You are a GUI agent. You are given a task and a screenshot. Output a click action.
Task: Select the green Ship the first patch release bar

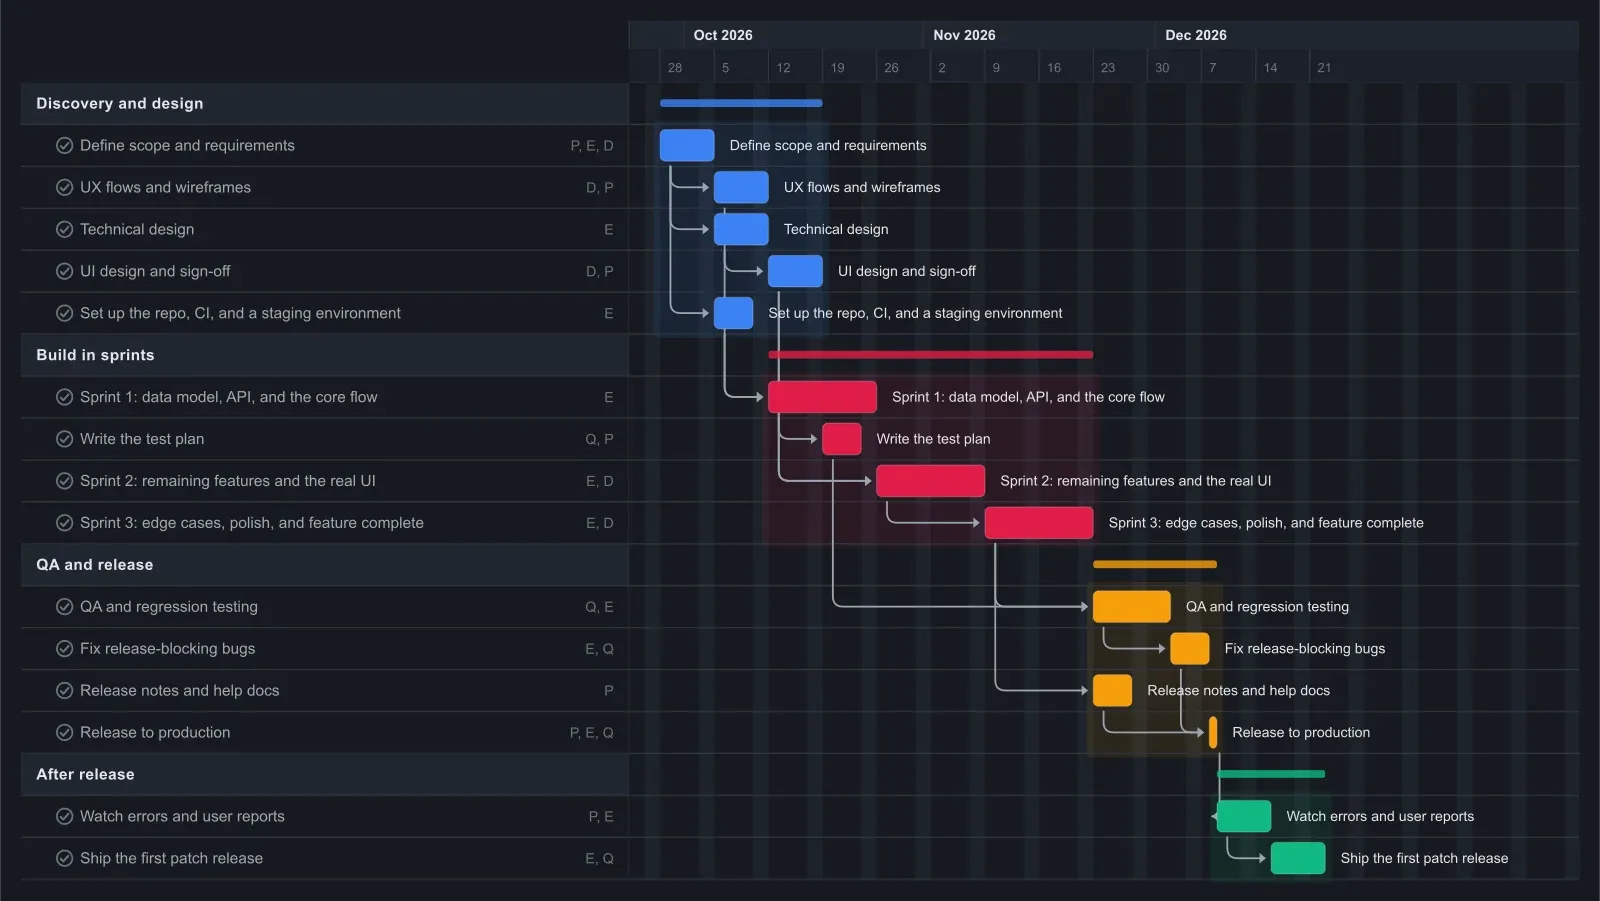[1298, 859]
